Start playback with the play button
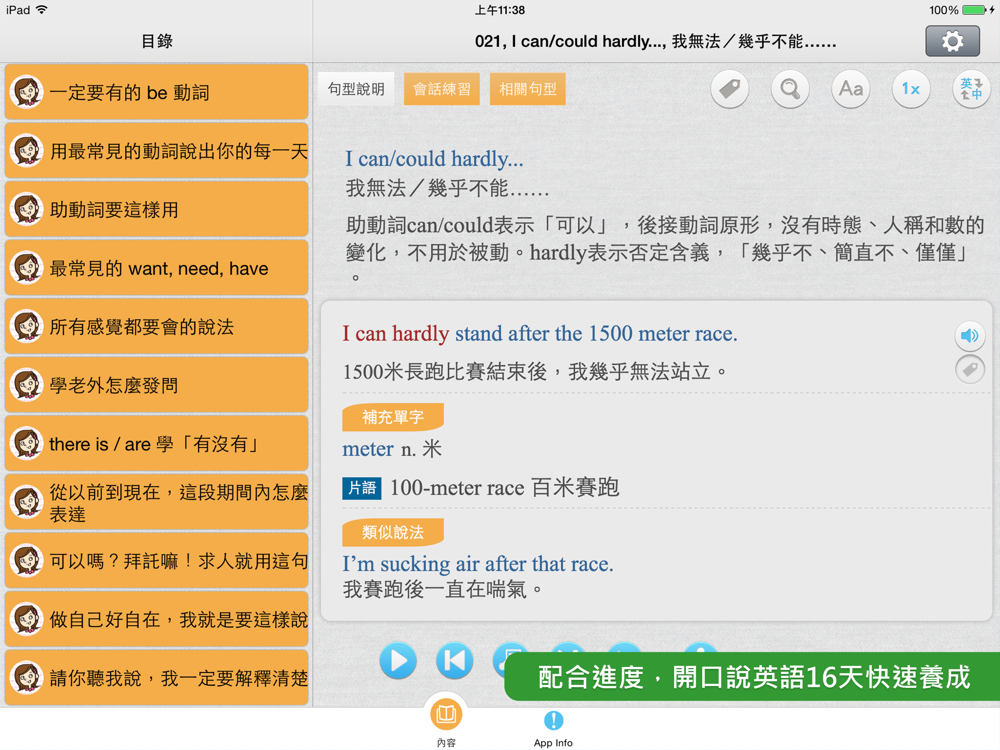This screenshot has width=1000, height=750. [x=398, y=661]
